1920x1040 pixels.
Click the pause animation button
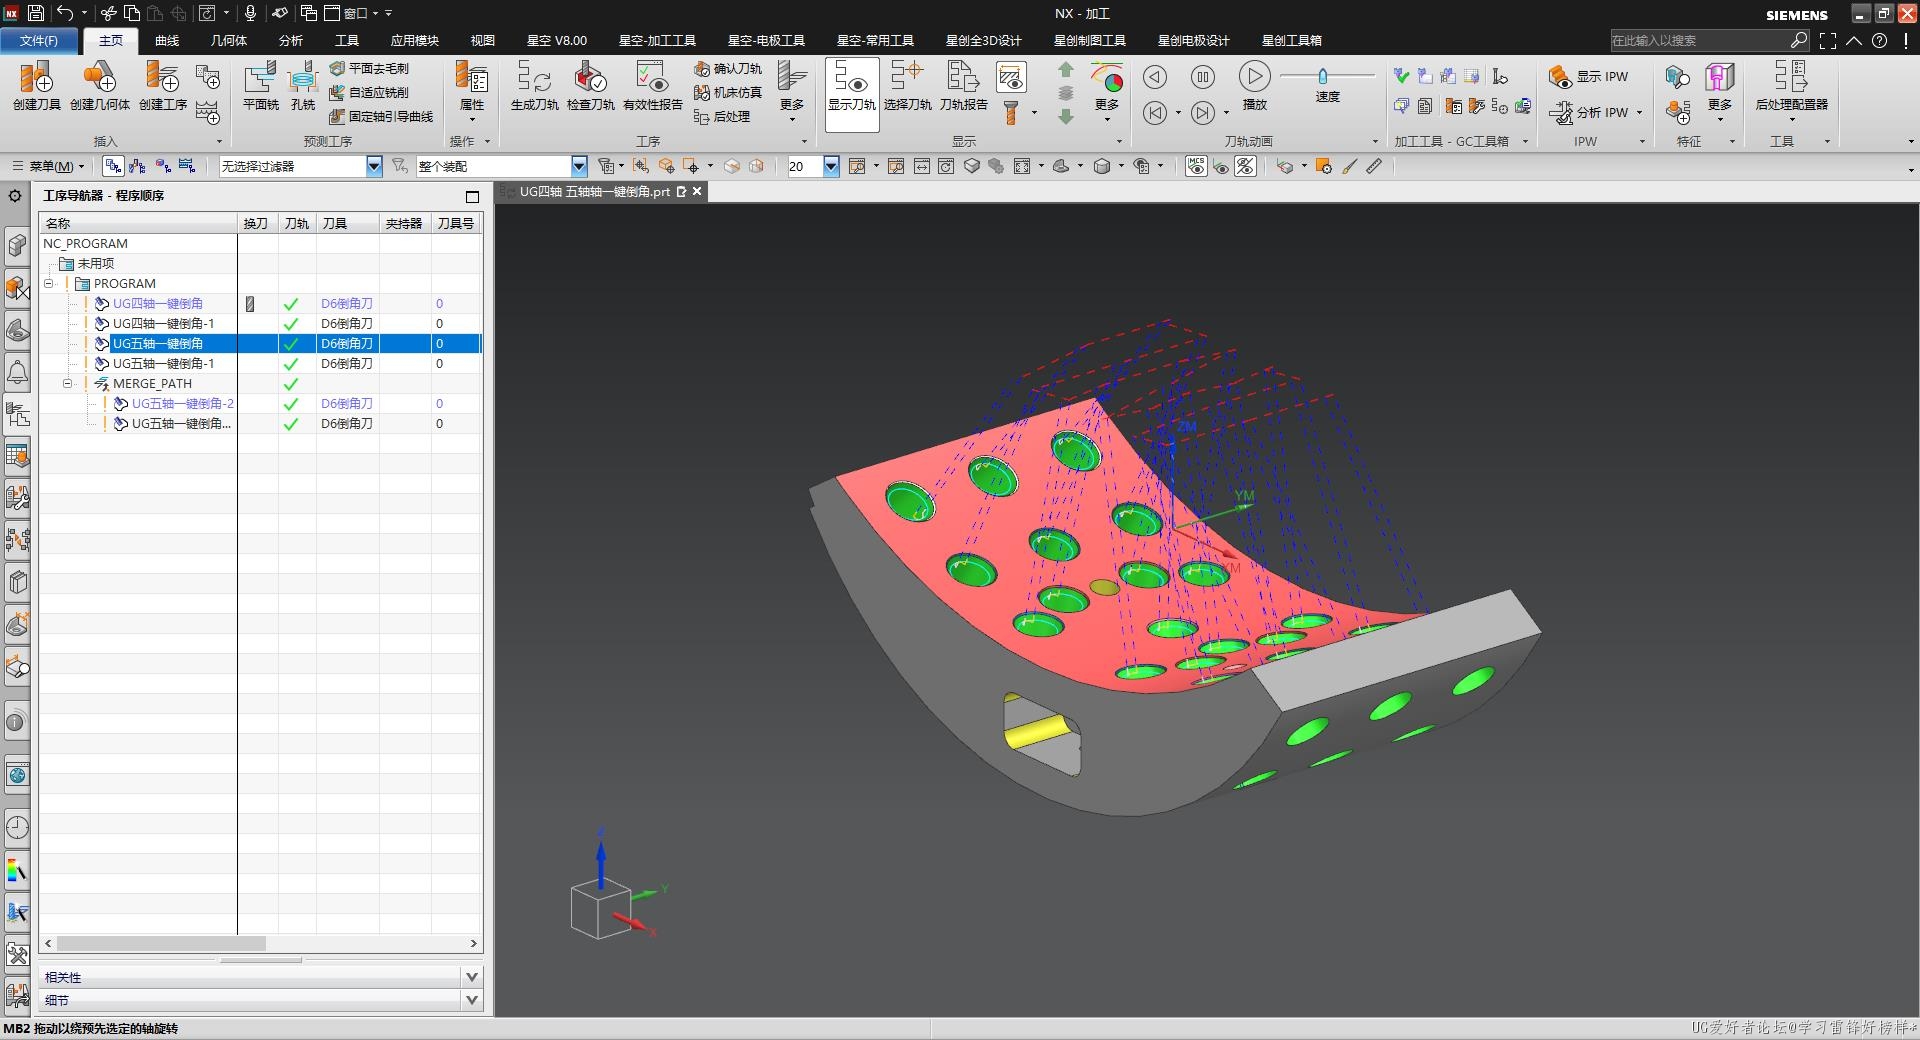pyautogui.click(x=1203, y=77)
